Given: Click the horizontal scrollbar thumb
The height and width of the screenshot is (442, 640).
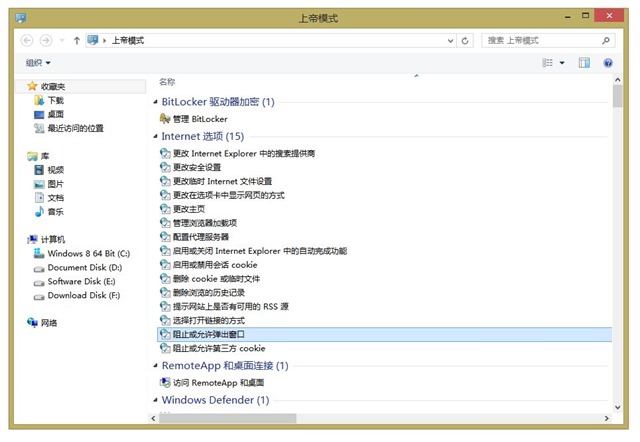Looking at the screenshot, I should [227, 418].
